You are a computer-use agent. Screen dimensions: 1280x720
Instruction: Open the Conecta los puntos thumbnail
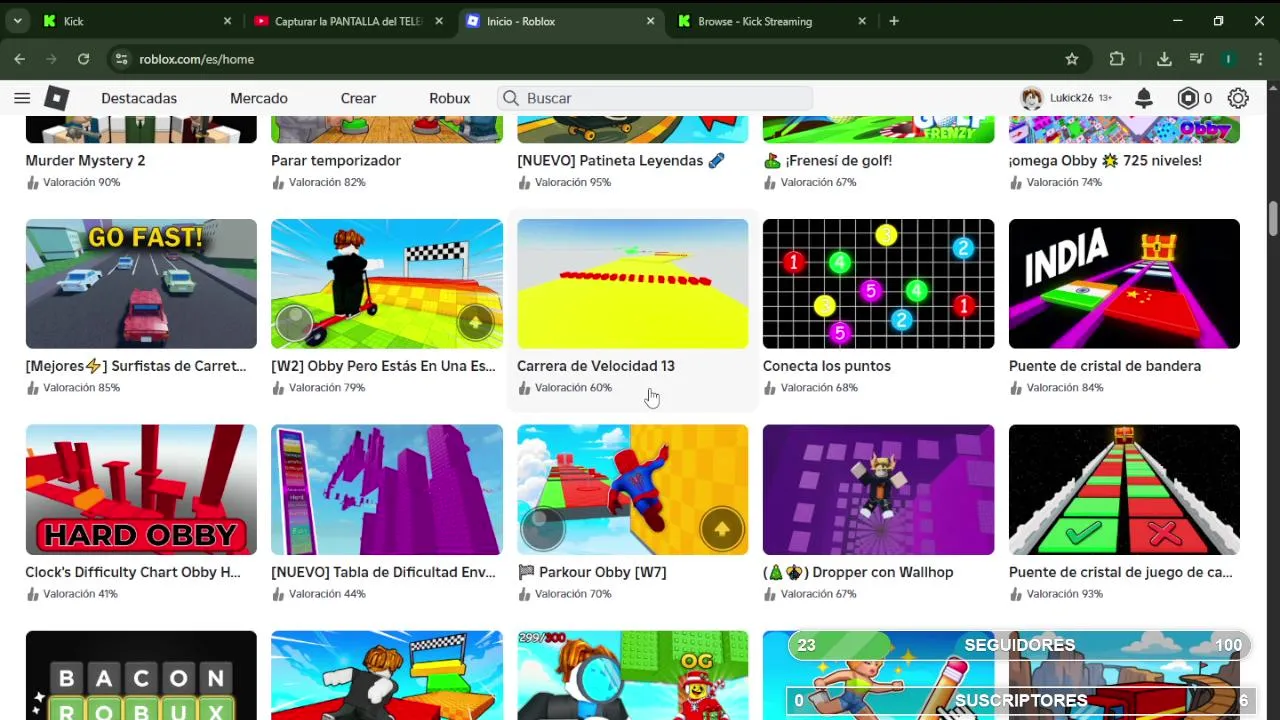[x=878, y=284]
